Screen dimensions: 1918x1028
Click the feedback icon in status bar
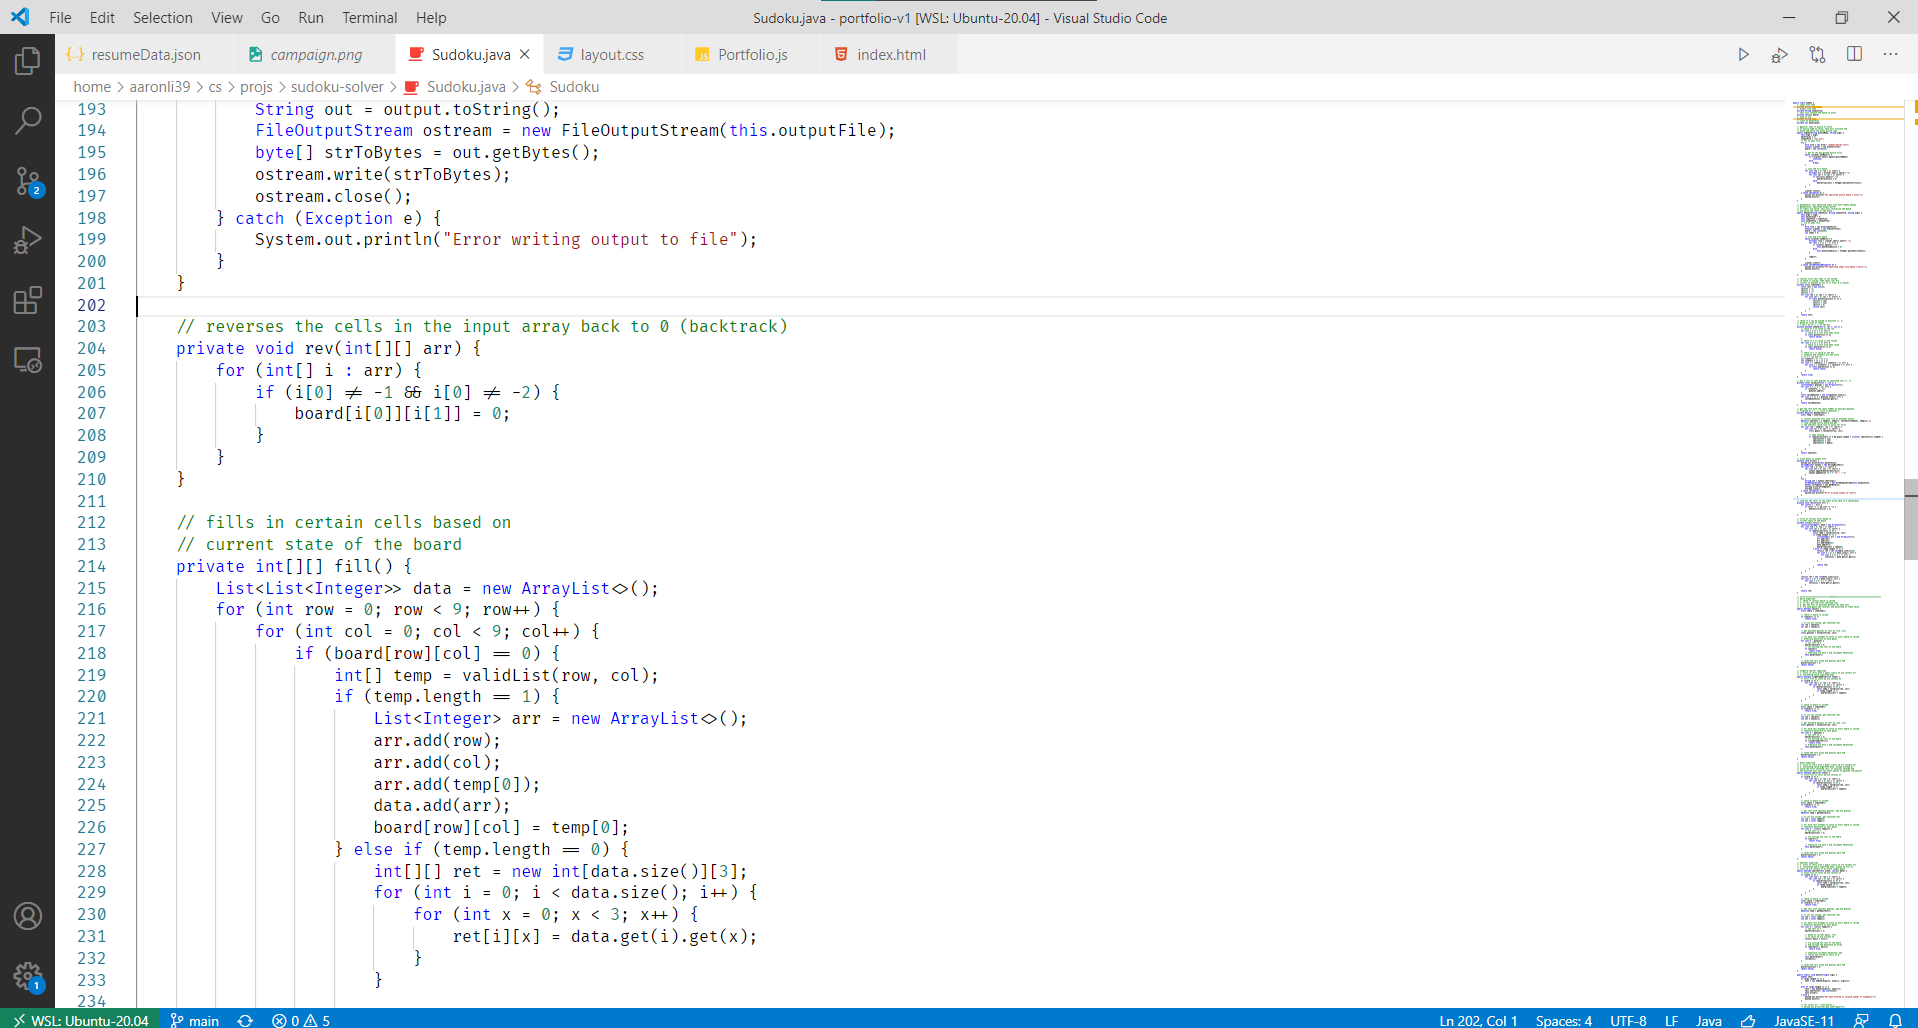1861,1020
